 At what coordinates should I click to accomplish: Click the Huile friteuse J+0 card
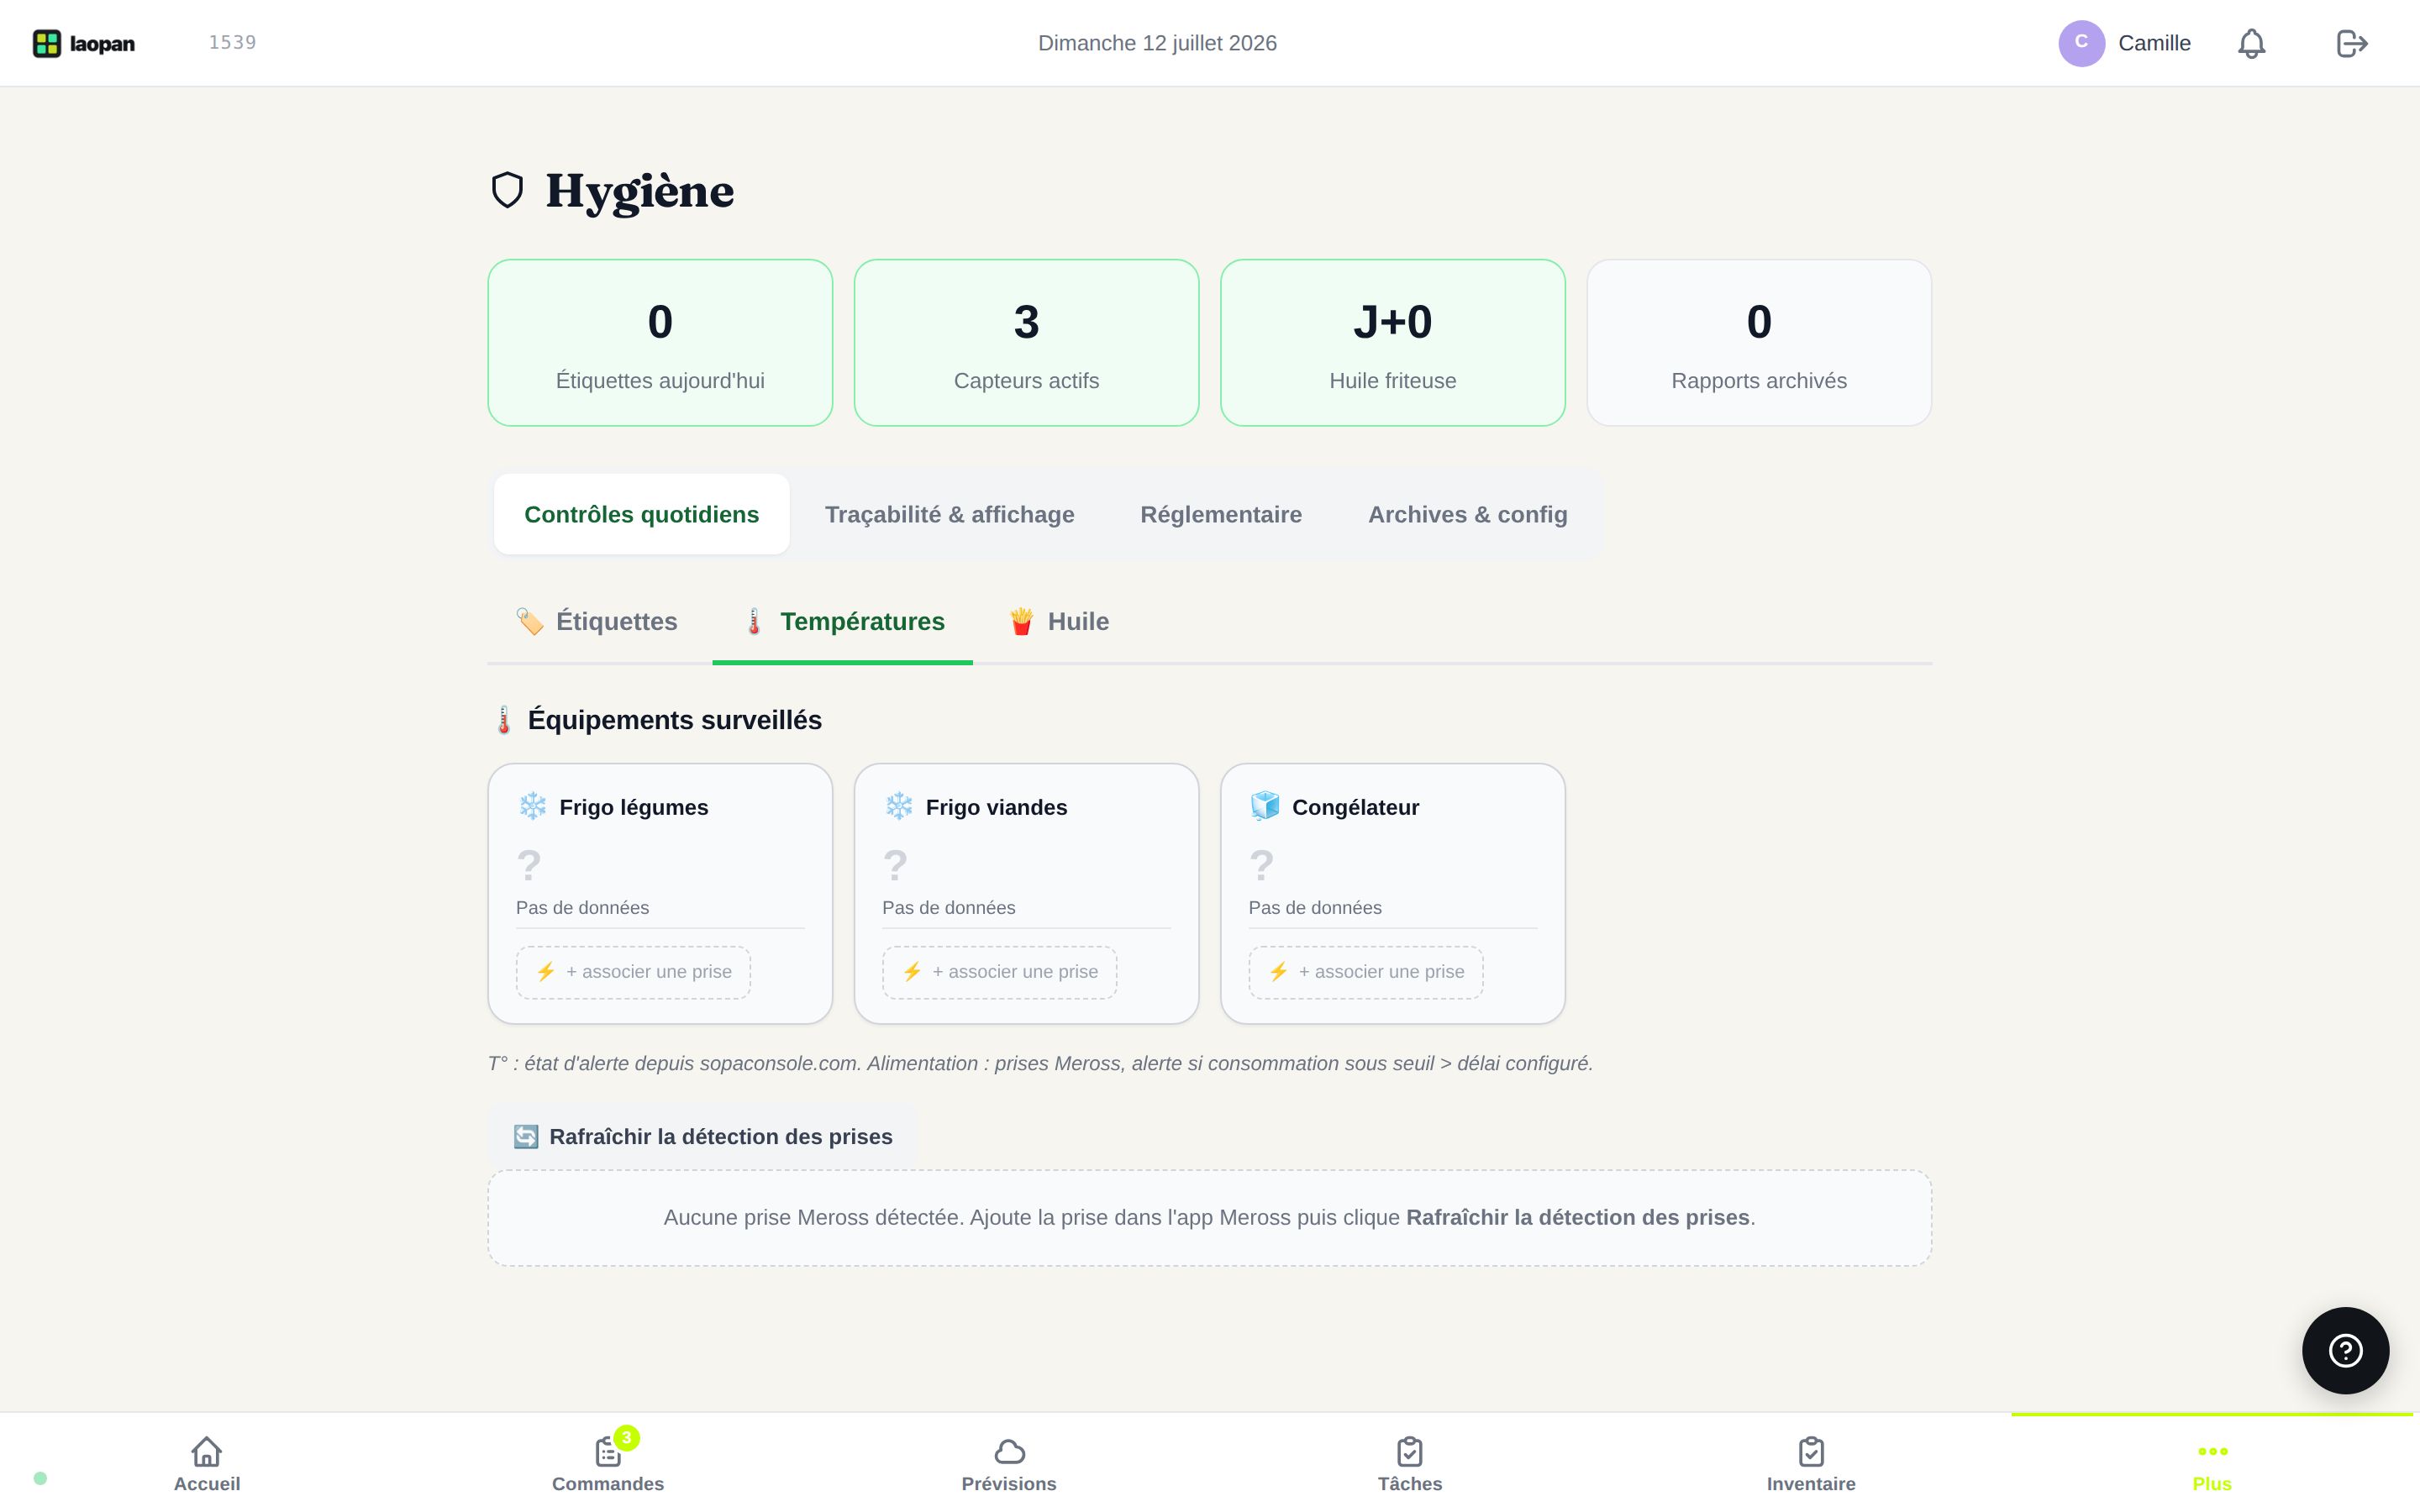pos(1392,343)
